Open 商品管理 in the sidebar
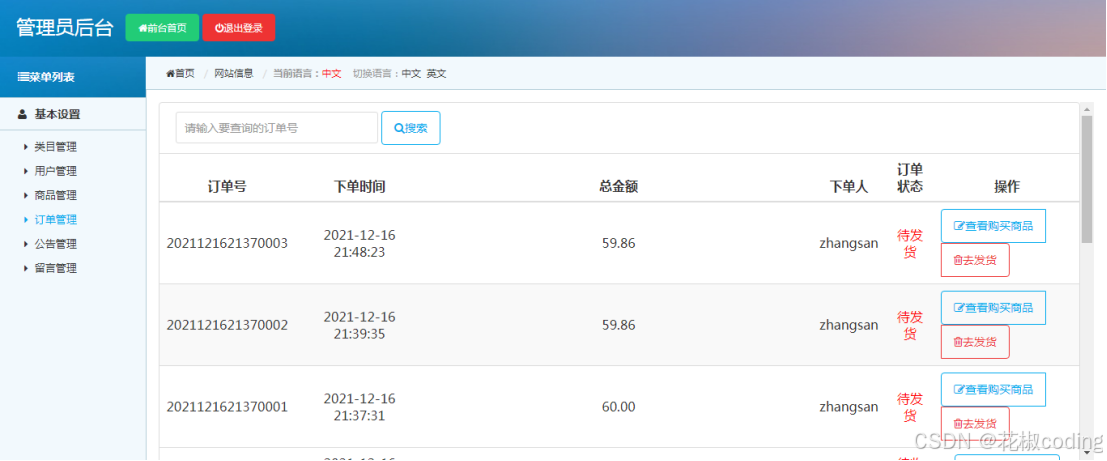1107x461 pixels. click(x=55, y=196)
